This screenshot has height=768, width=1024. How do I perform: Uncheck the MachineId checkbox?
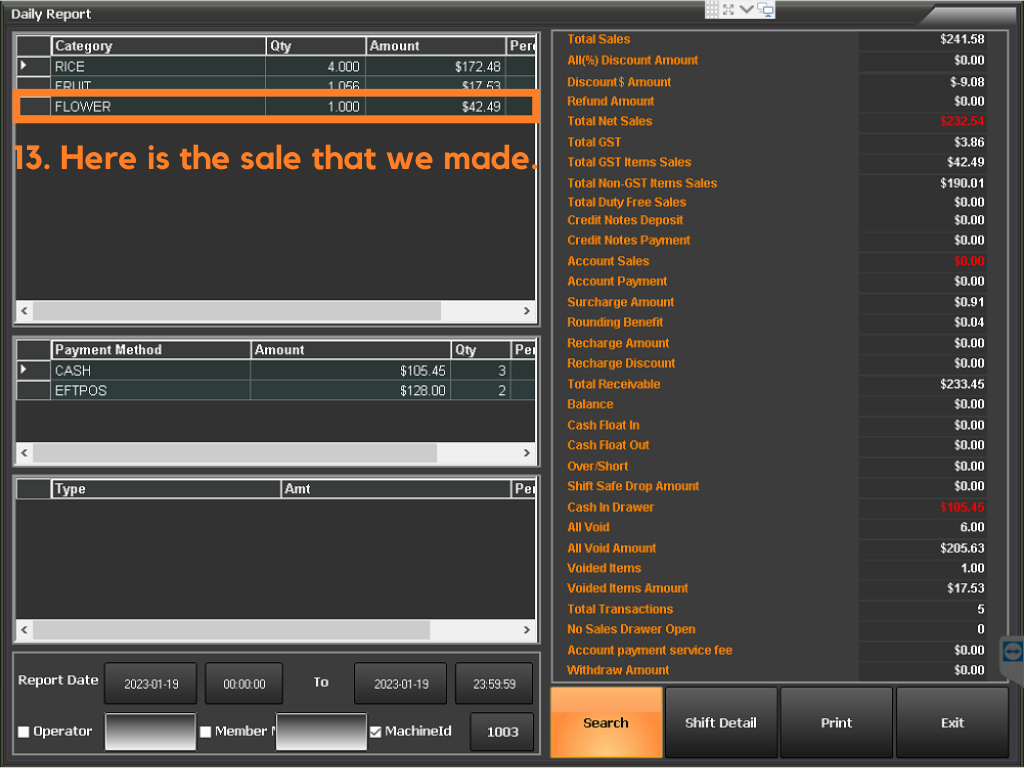click(x=375, y=732)
